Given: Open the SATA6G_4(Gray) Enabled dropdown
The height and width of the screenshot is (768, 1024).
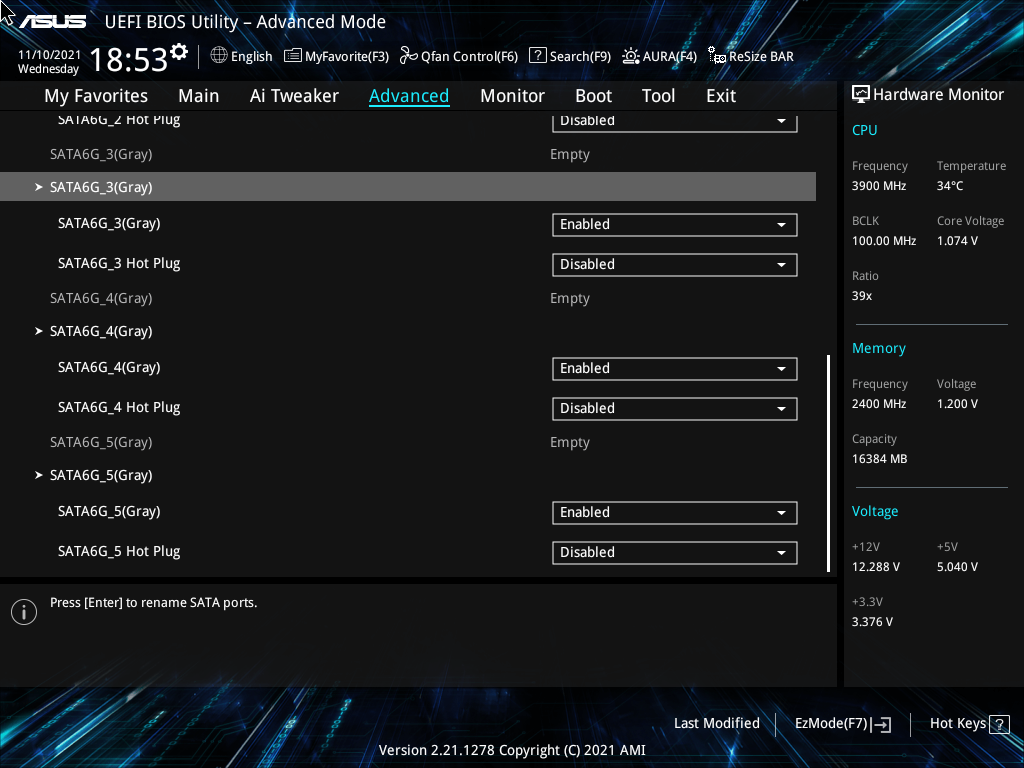Looking at the screenshot, I should point(675,368).
